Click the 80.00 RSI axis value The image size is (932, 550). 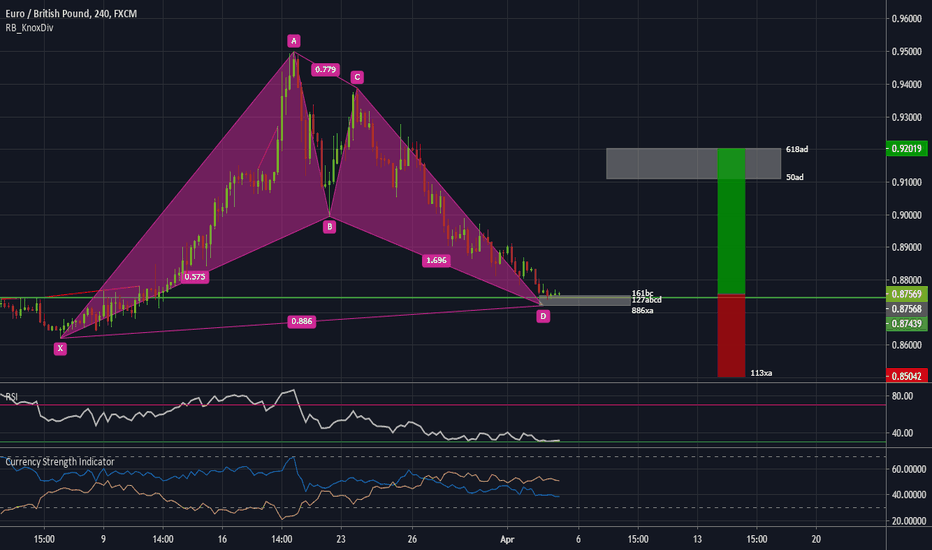point(902,396)
